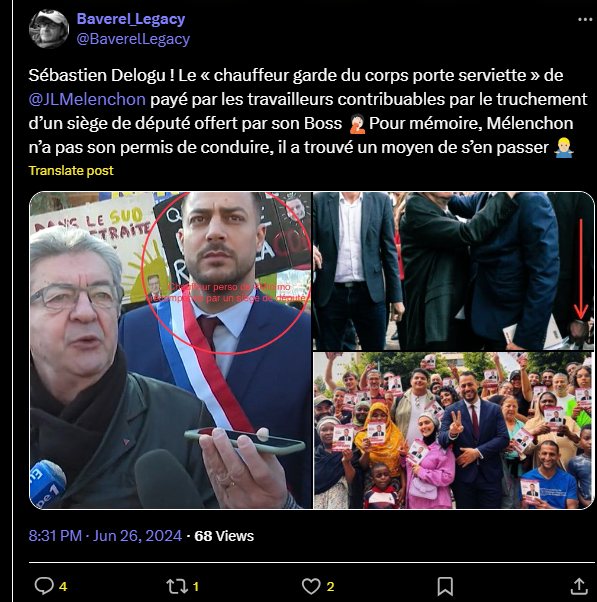Open the large photo with tricolor sash
The width and height of the screenshot is (597, 602).
coord(171,350)
